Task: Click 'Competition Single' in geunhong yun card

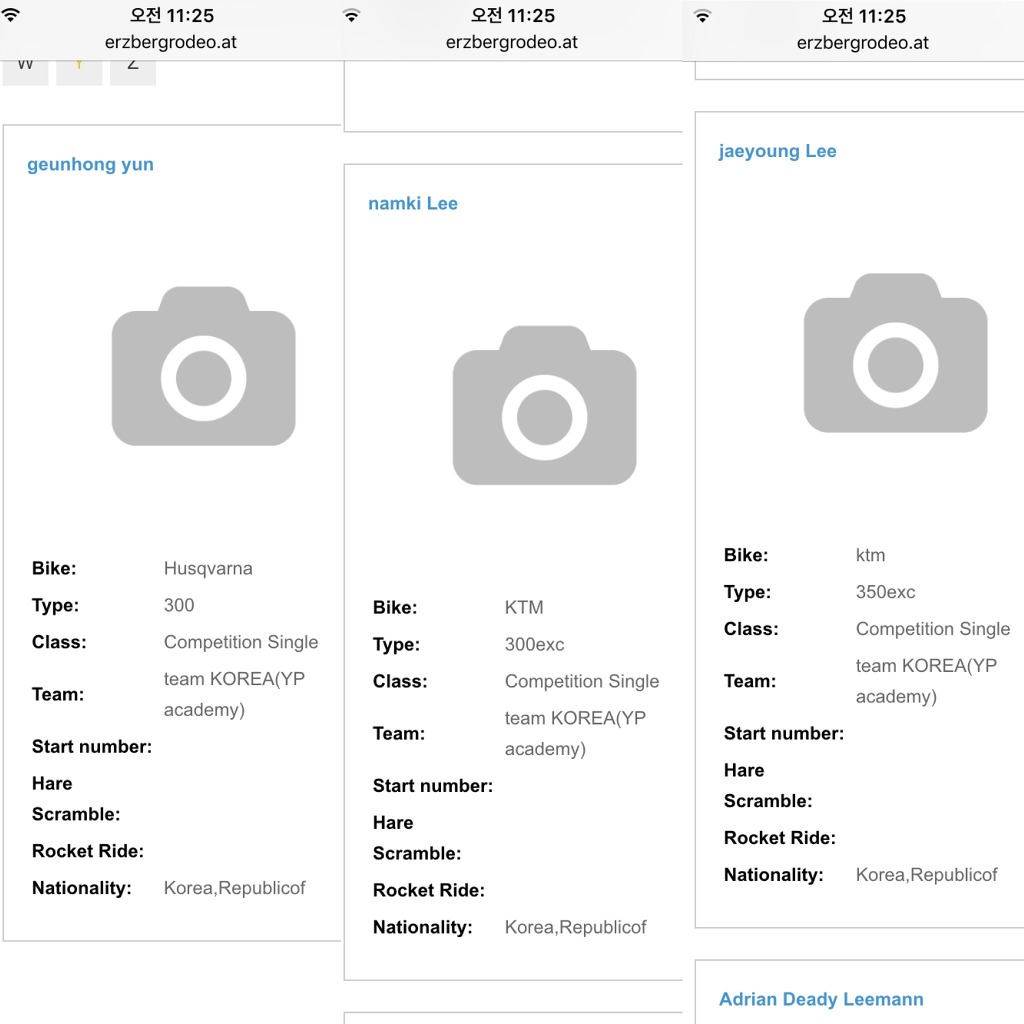Action: point(241,643)
